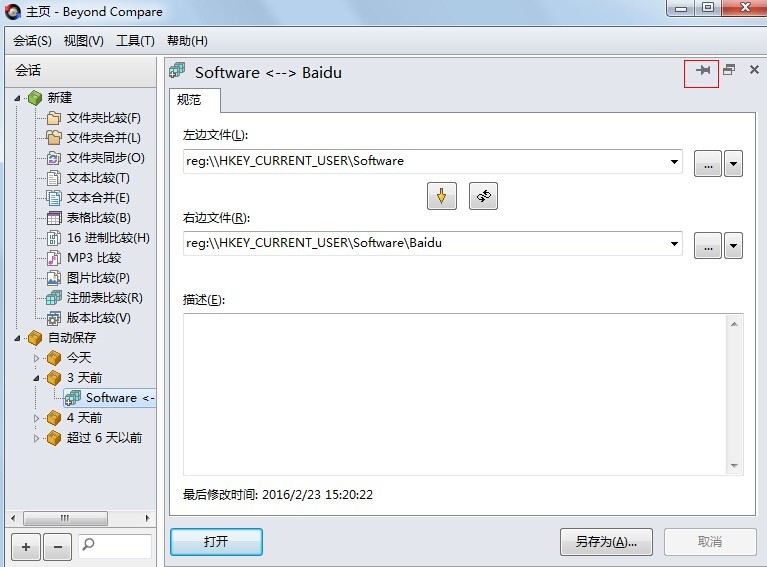This screenshot has width=767, height=567.
Task: Select 文本比较(T) session type
Action: (98, 178)
